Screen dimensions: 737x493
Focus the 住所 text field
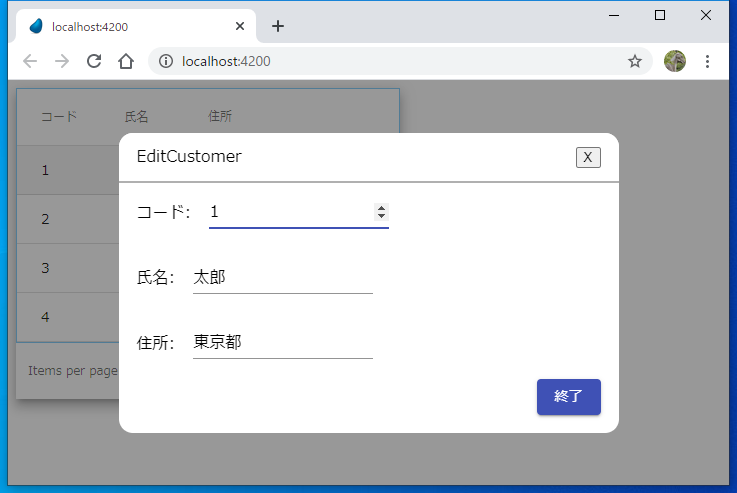pyautogui.click(x=282, y=342)
